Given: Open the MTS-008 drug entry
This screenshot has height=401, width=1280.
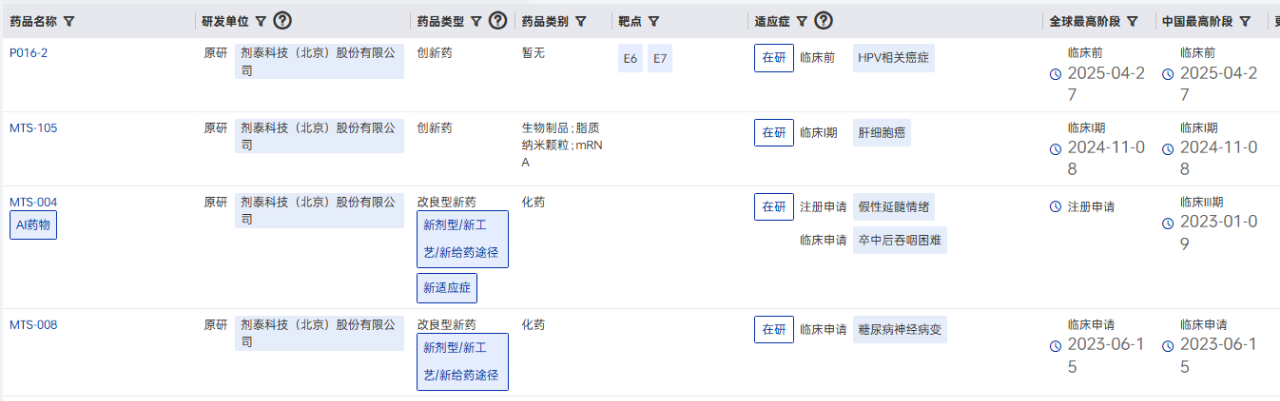Looking at the screenshot, I should point(33,325).
